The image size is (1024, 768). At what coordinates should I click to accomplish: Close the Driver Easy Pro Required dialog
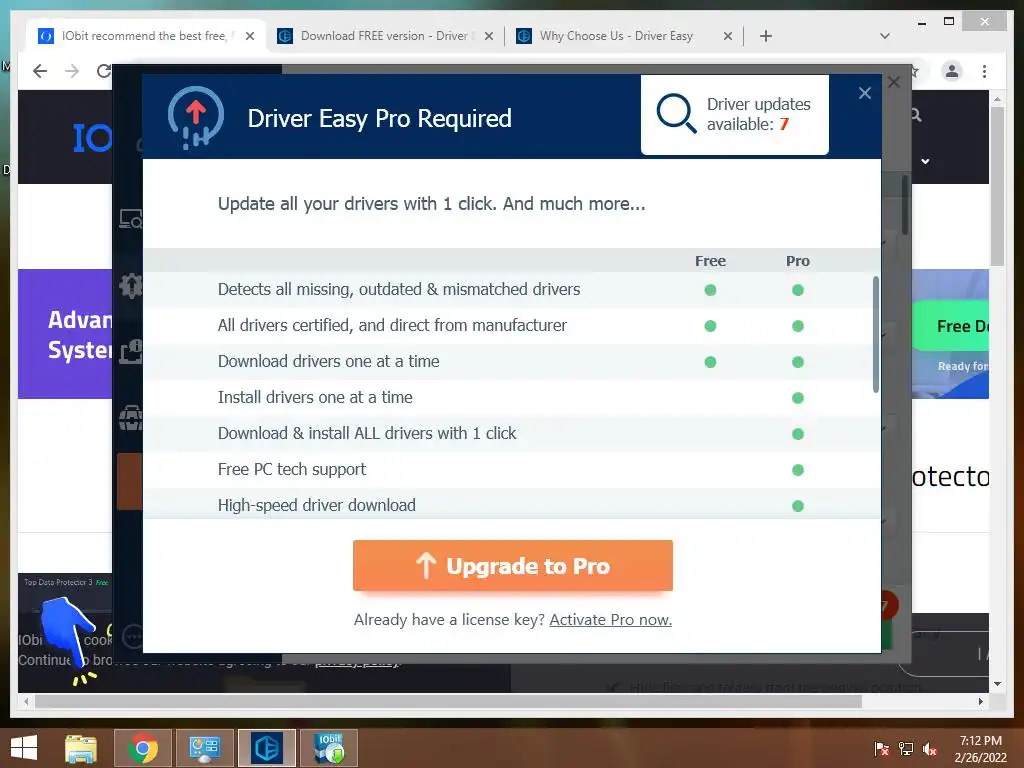(x=865, y=93)
